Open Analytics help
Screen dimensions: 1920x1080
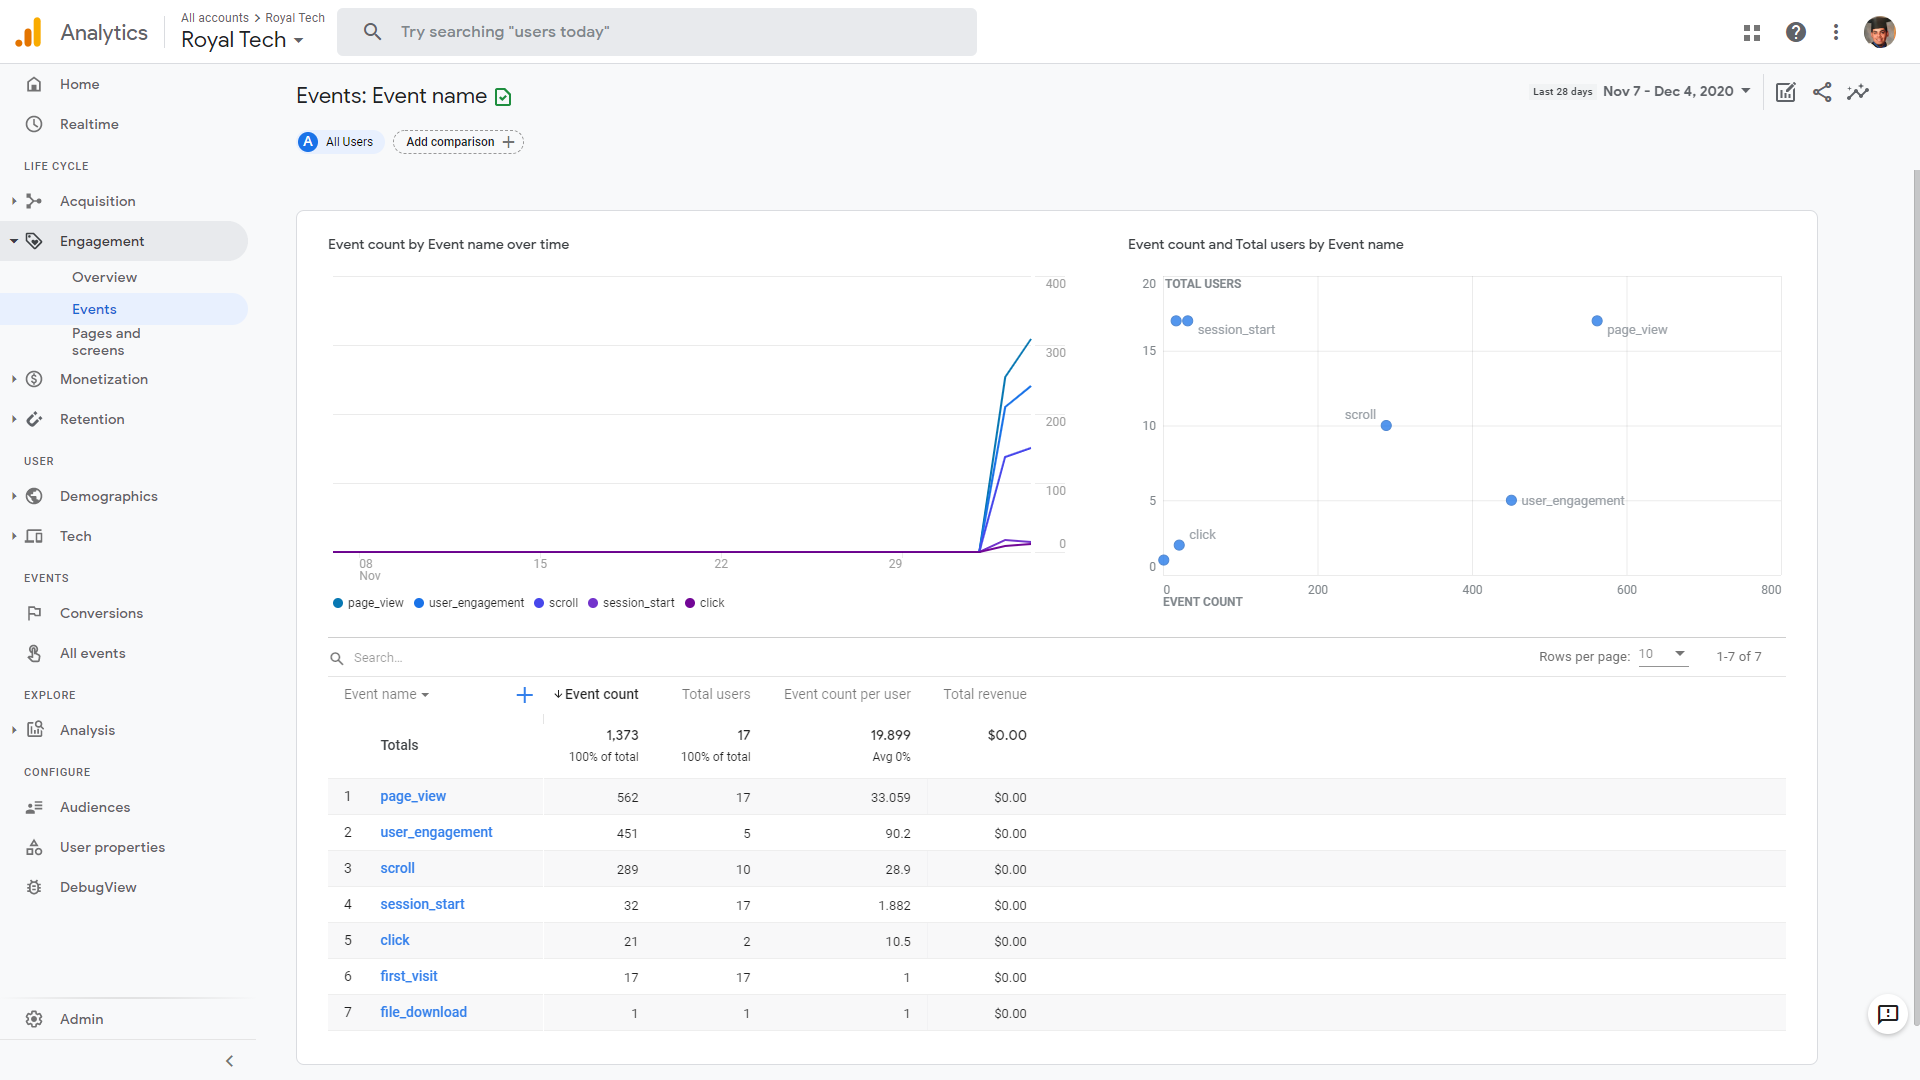[1796, 32]
